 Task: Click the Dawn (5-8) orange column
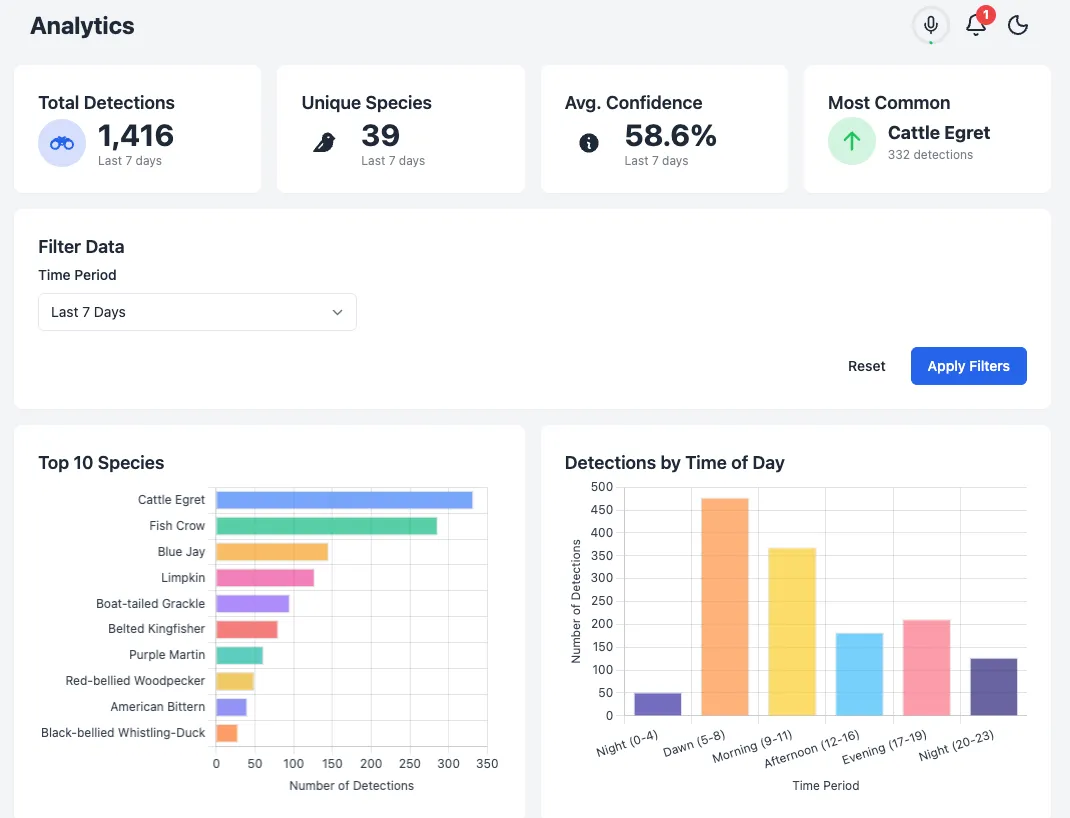[725, 606]
